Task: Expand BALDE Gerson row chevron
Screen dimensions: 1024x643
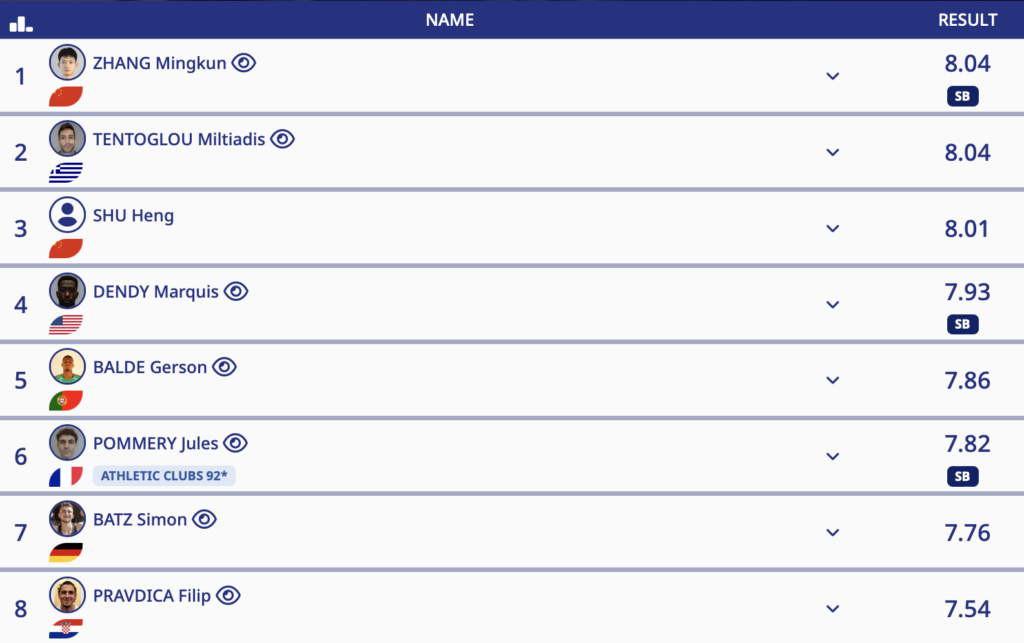Action: pos(832,381)
